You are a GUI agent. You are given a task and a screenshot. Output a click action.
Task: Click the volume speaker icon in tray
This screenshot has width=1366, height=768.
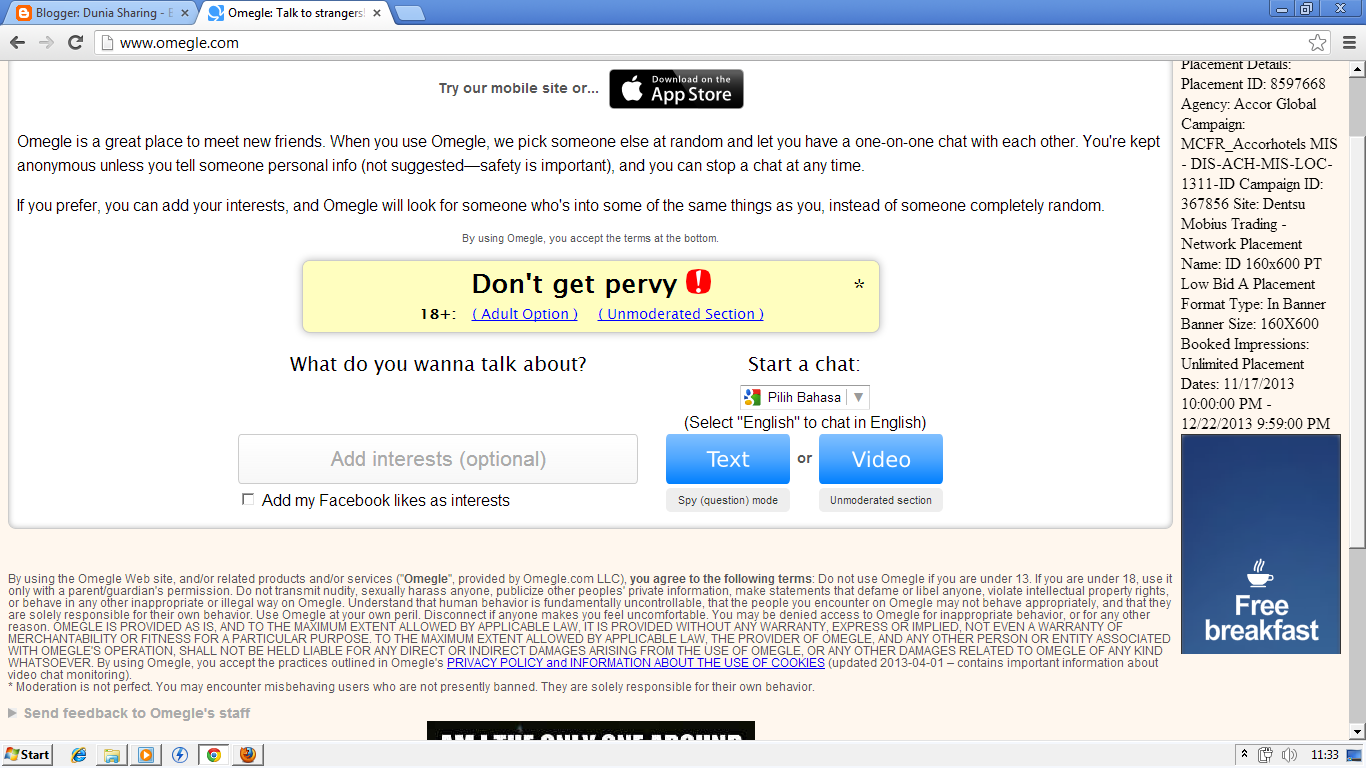click(1289, 755)
